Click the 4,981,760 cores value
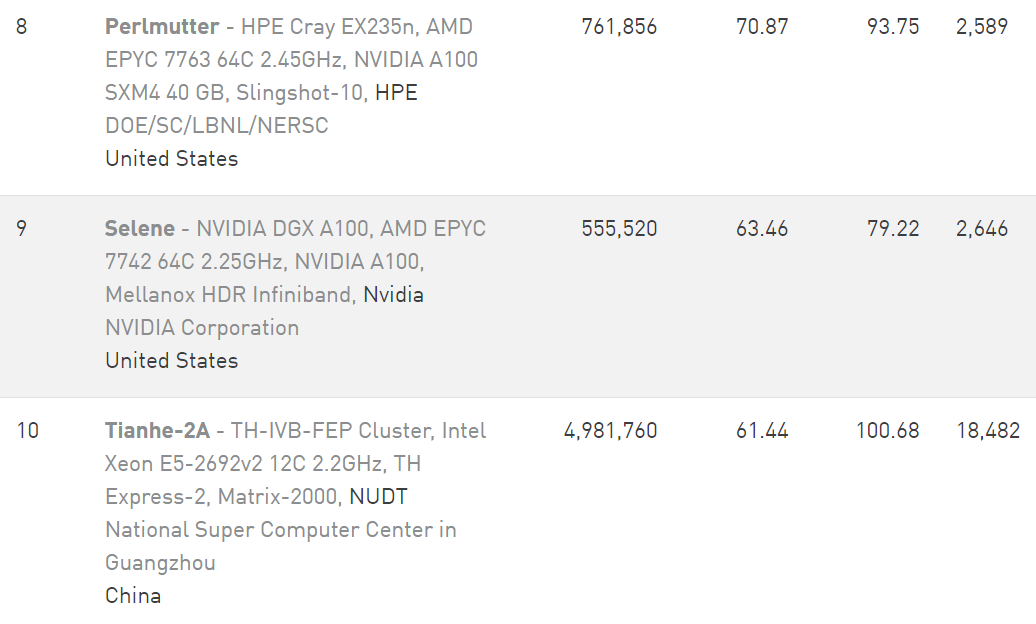1036x624 pixels. click(610, 431)
